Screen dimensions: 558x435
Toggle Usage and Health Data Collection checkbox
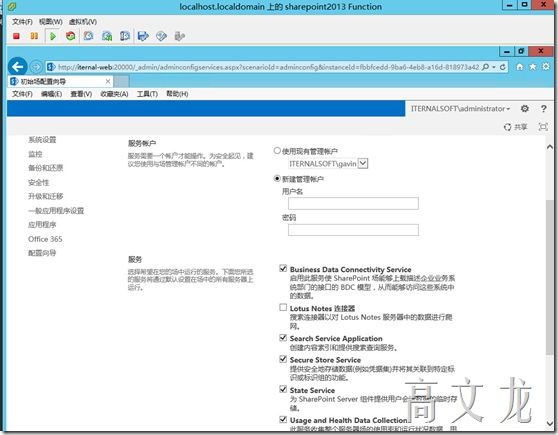click(x=283, y=419)
